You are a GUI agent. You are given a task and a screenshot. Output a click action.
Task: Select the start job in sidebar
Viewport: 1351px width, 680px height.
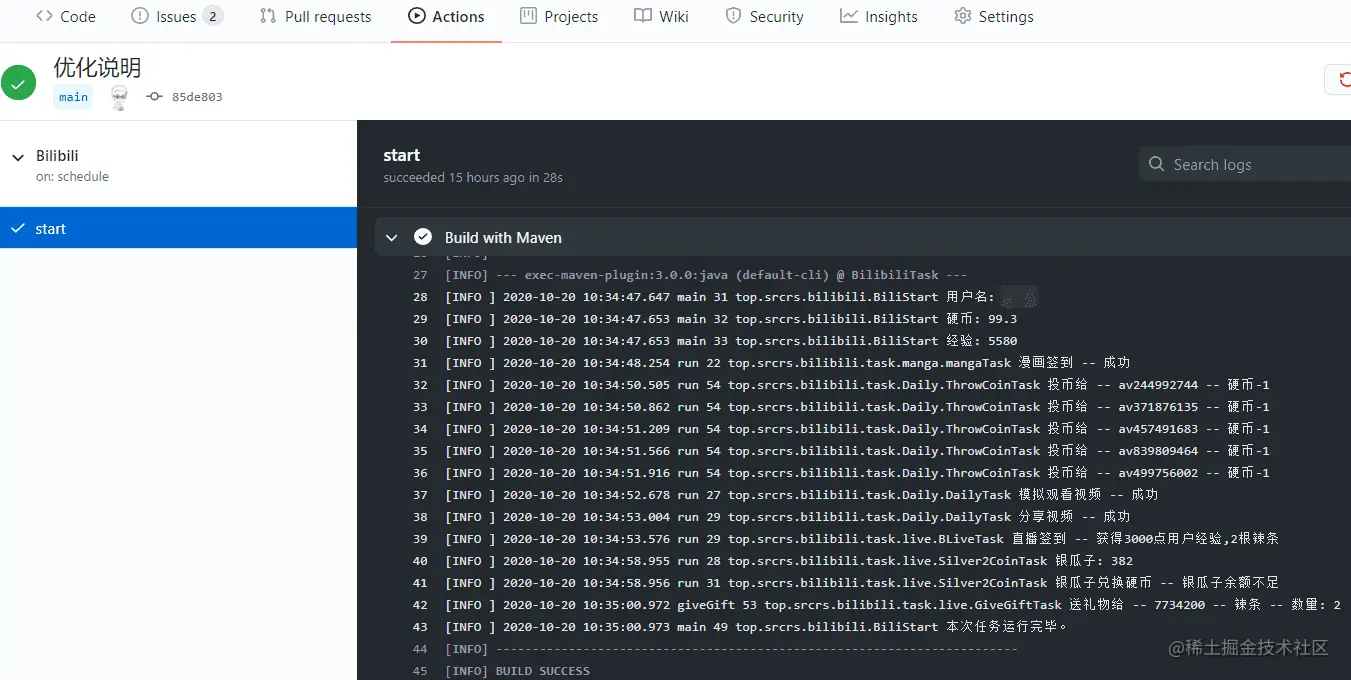click(x=178, y=228)
